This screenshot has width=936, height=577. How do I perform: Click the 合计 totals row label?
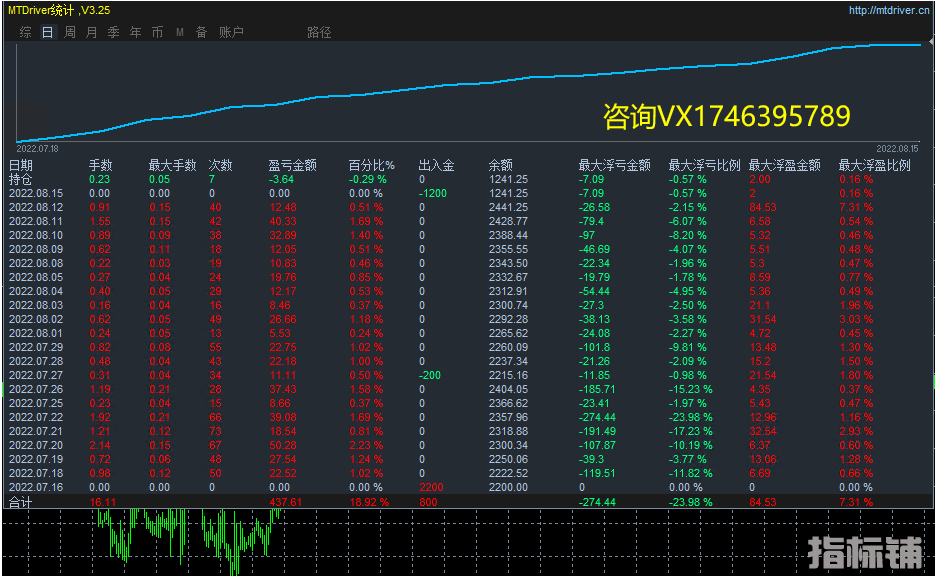pyautogui.click(x=21, y=501)
